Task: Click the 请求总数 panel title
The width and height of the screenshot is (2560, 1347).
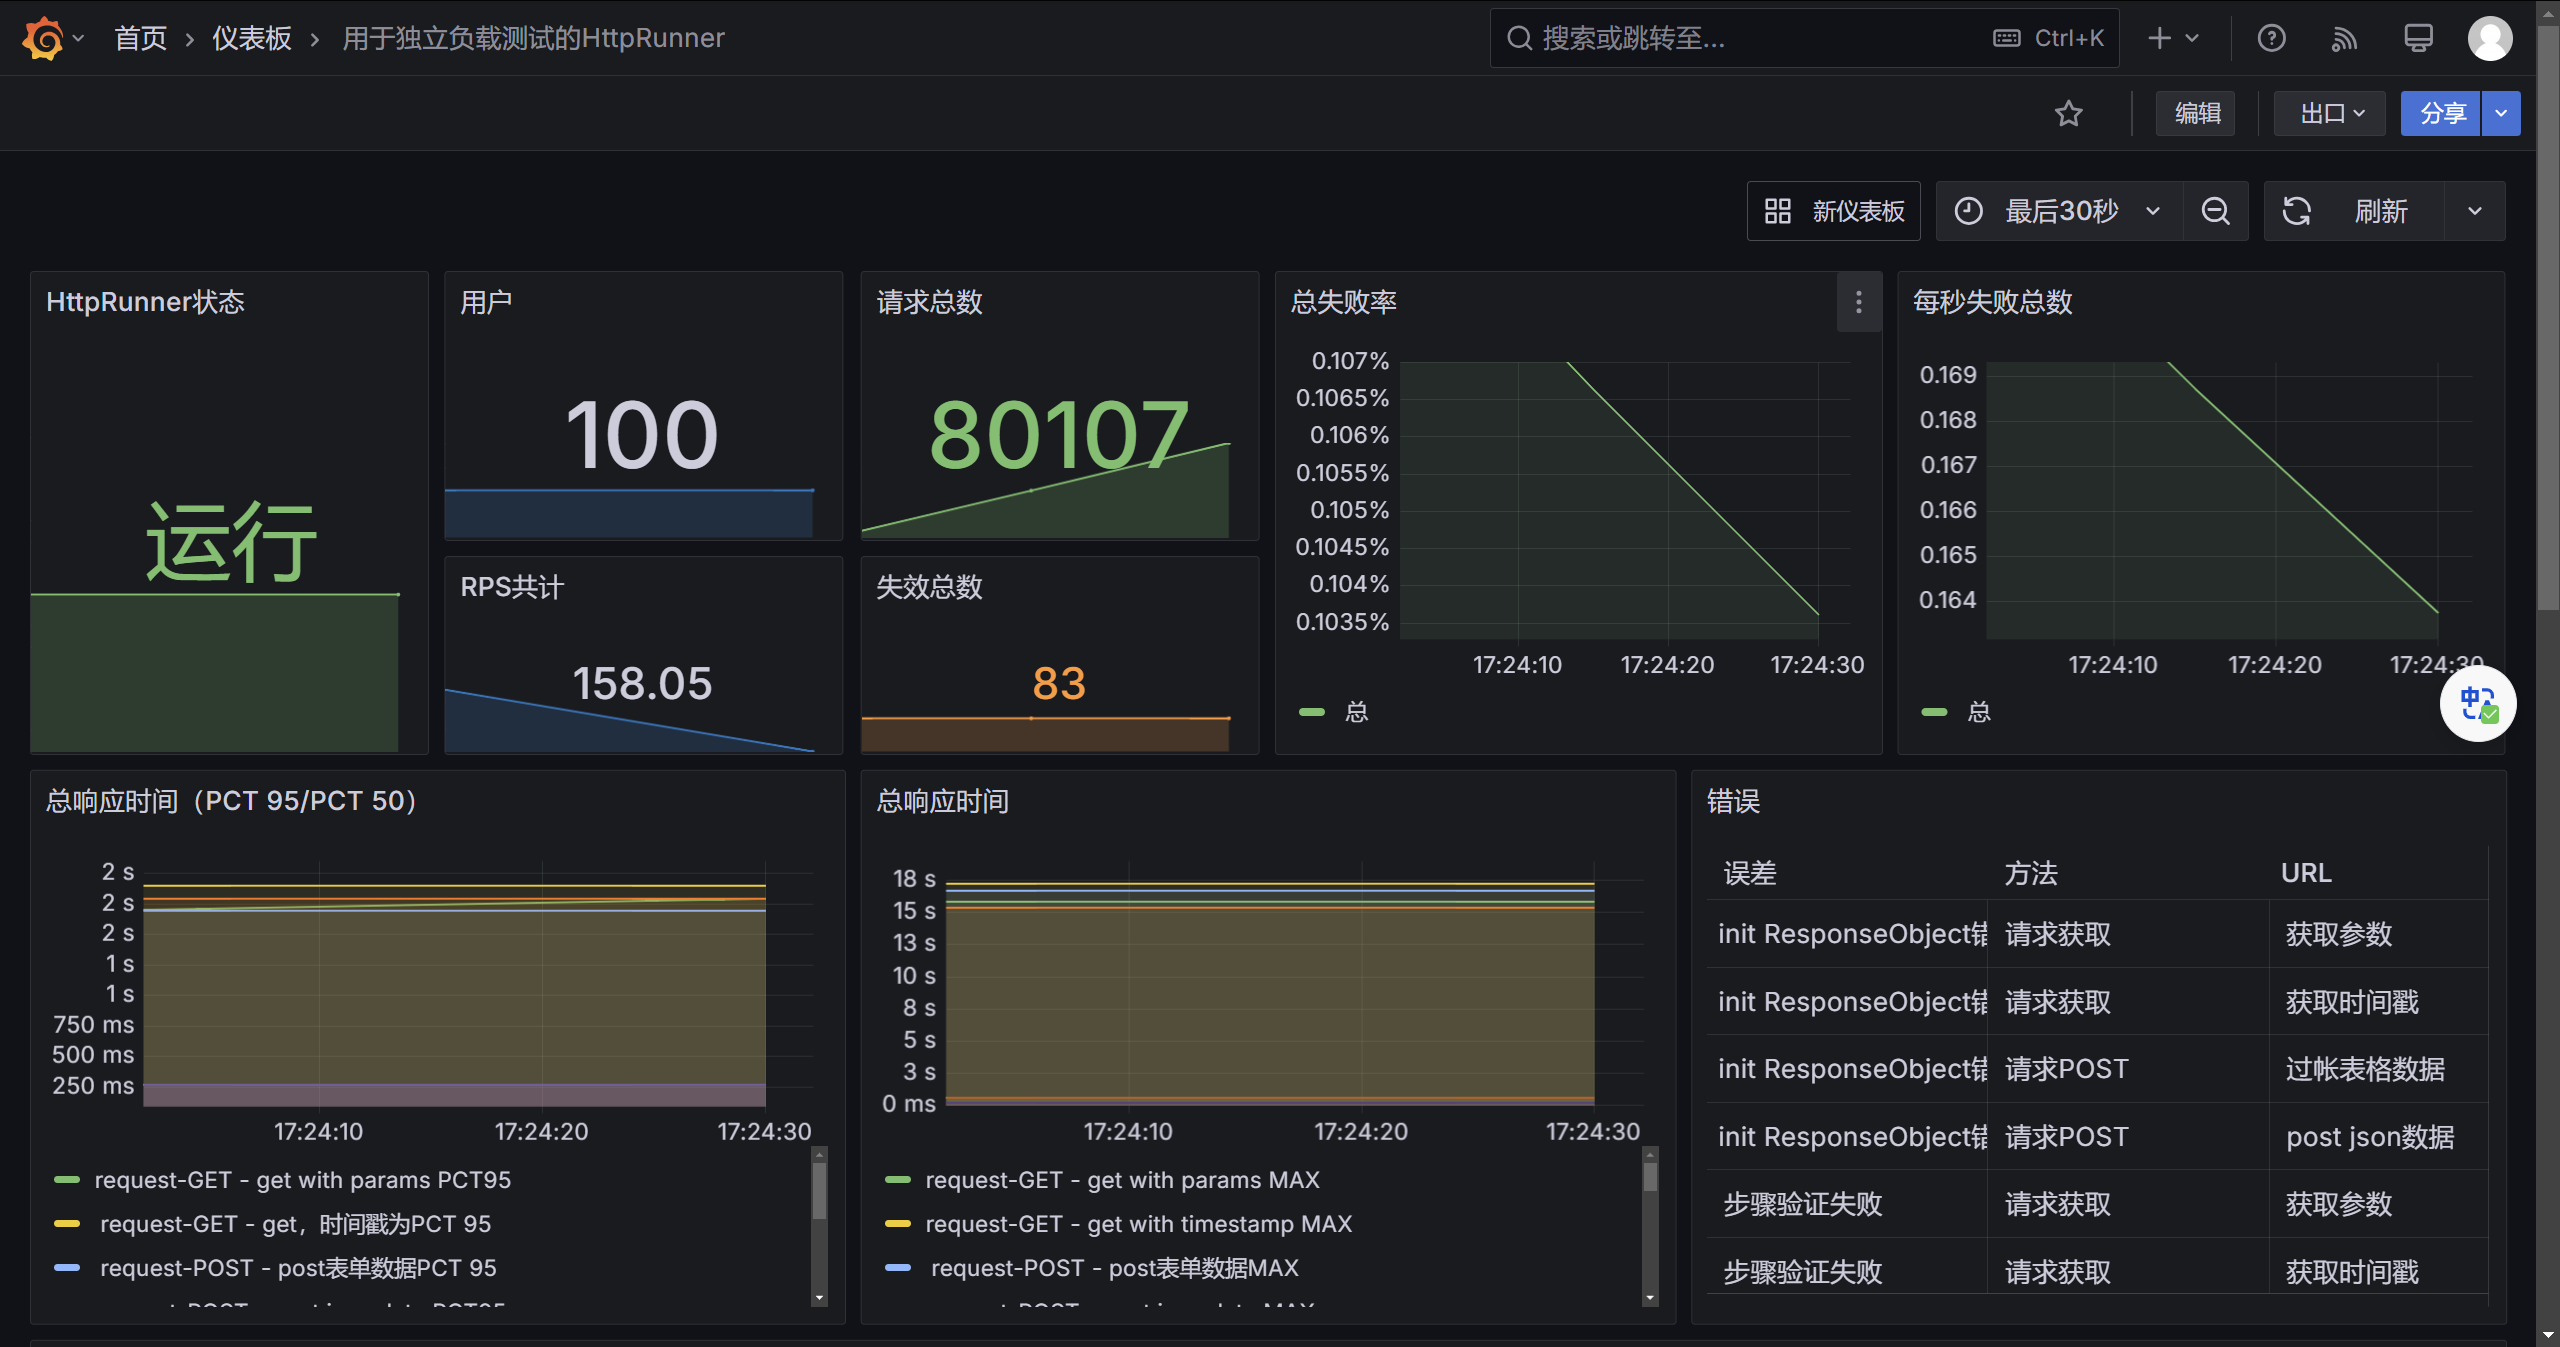Action: pyautogui.click(x=929, y=302)
